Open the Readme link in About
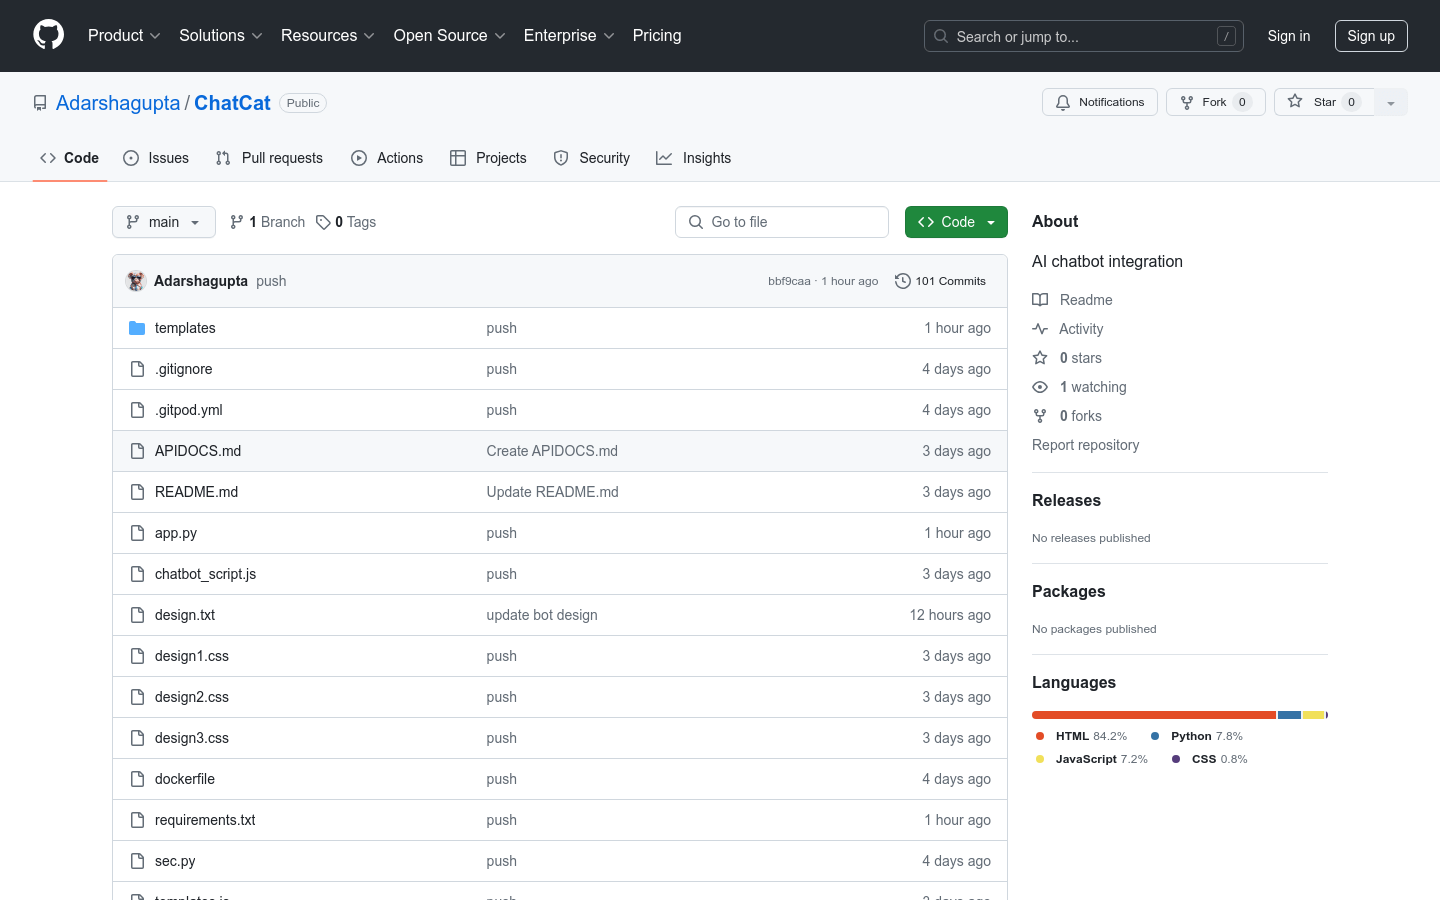 (x=1072, y=300)
